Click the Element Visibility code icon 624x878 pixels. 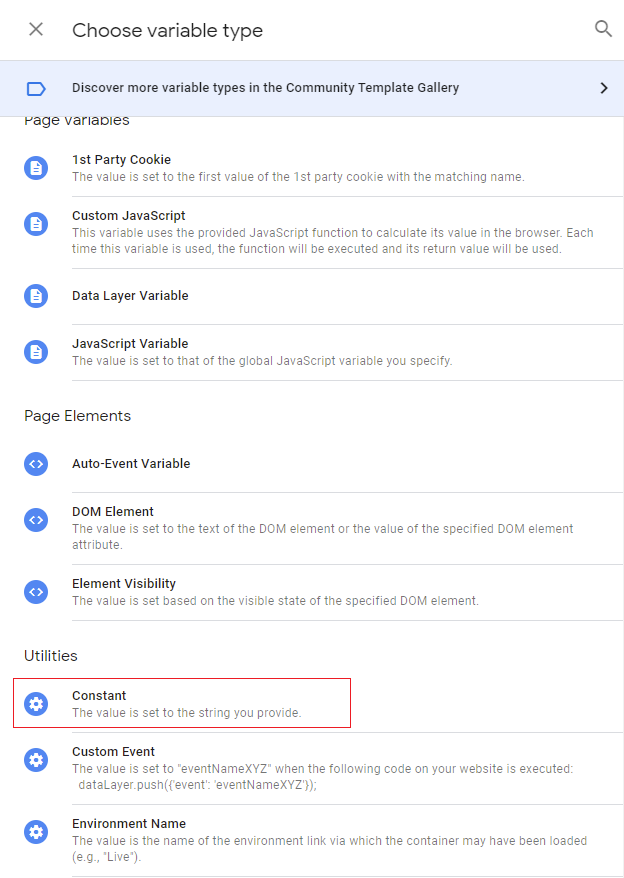[x=36, y=592]
